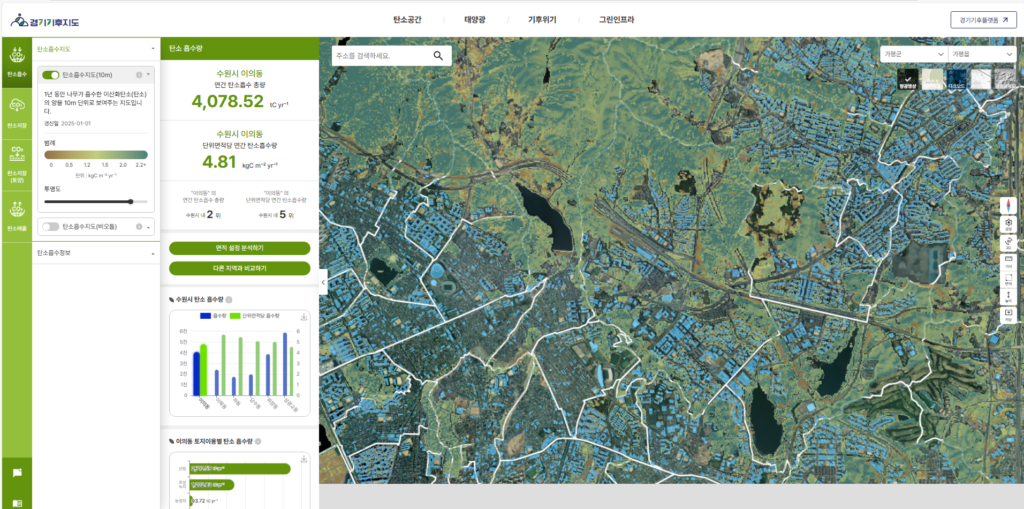The height and width of the screenshot is (509, 1024).
Task: Click the compass icon on map
Action: coord(1008,204)
